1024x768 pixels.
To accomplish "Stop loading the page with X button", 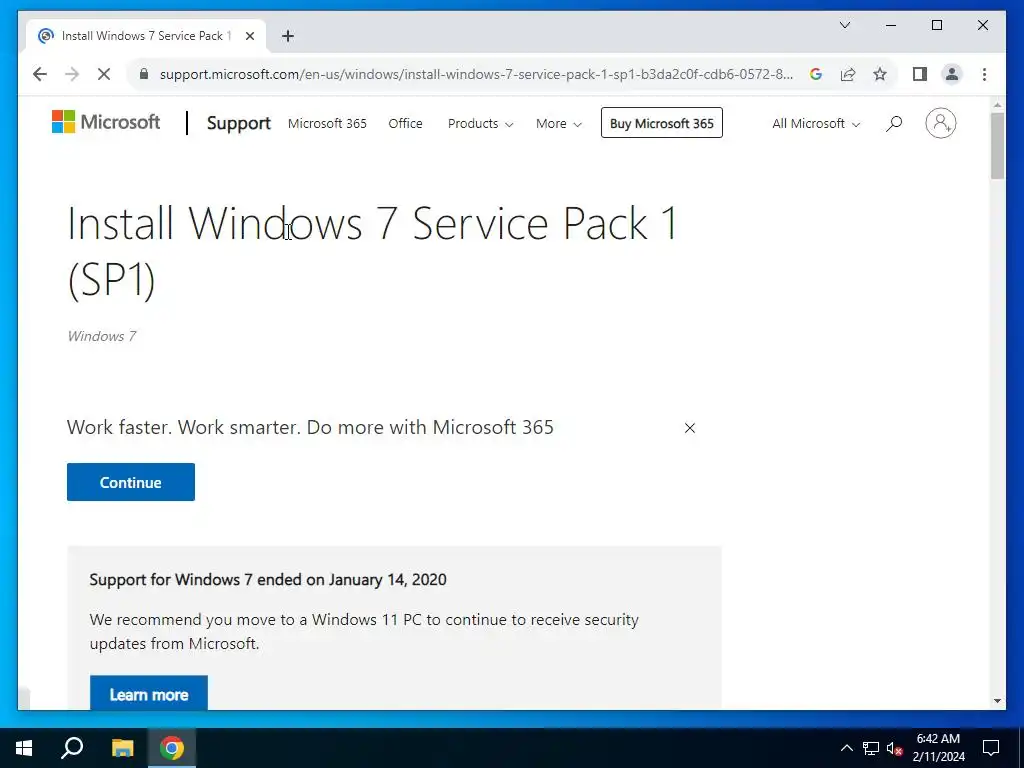I will [104, 74].
